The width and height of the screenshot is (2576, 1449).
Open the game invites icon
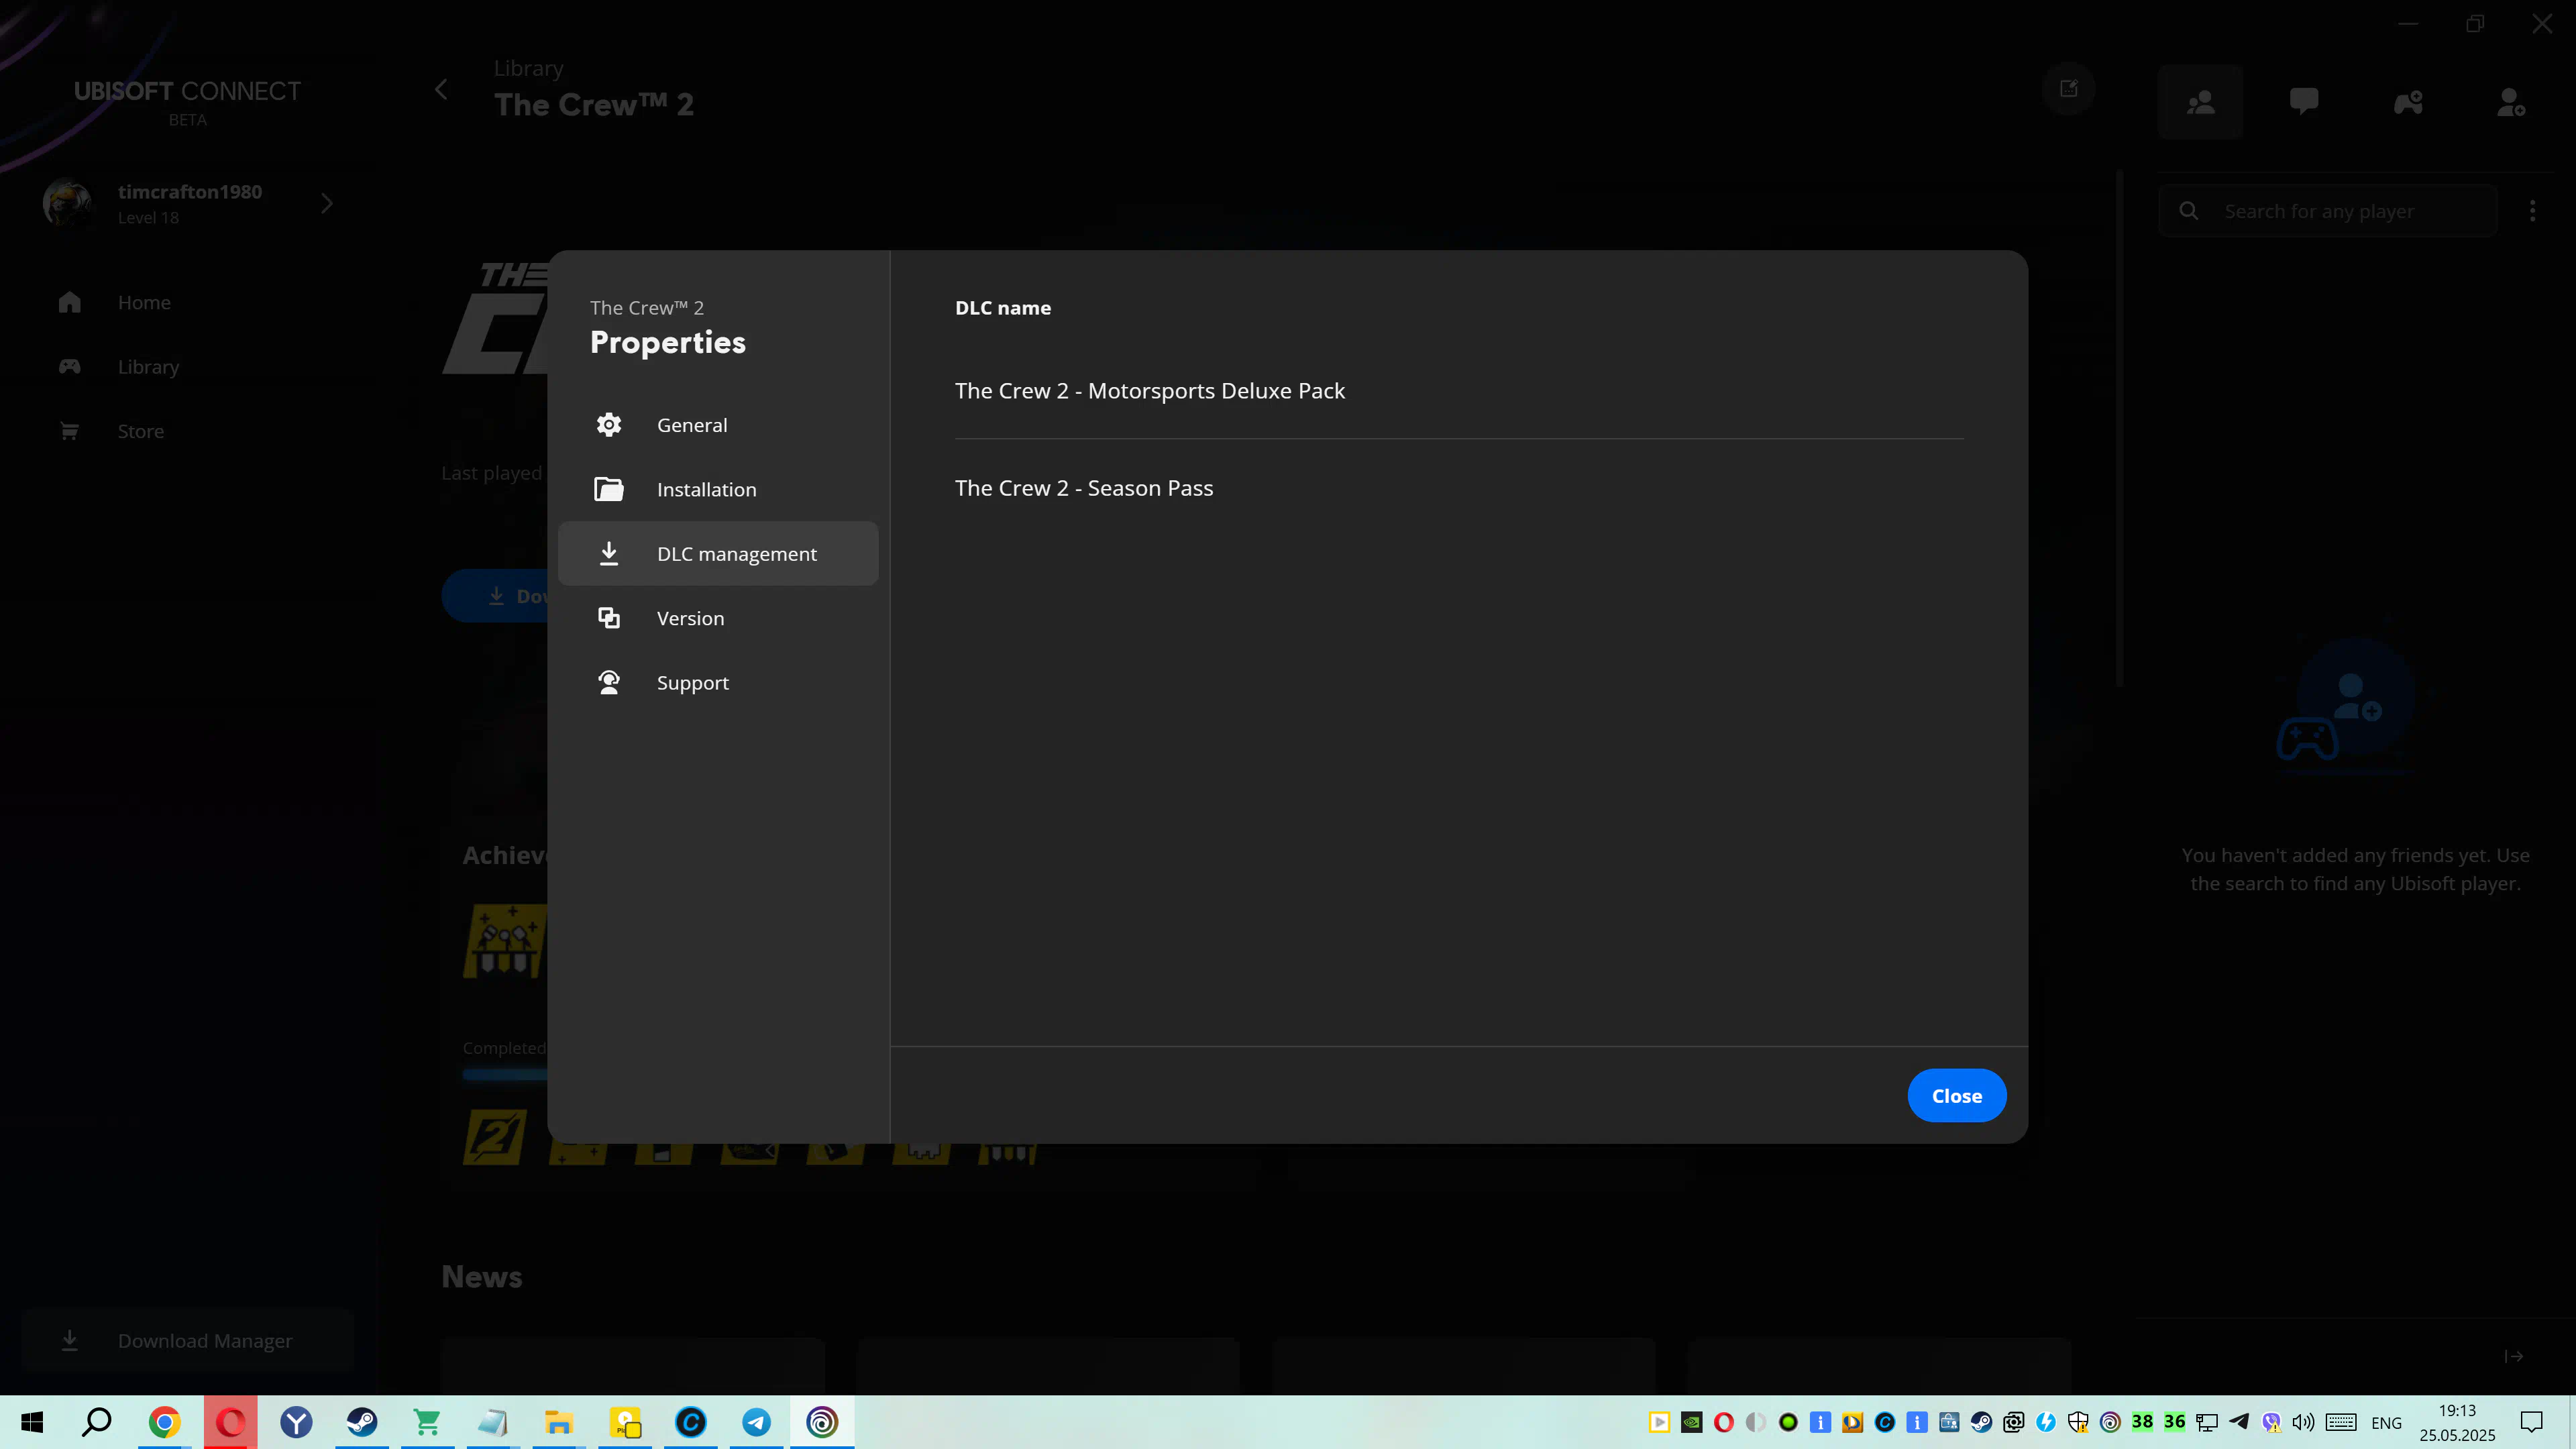point(2408,102)
